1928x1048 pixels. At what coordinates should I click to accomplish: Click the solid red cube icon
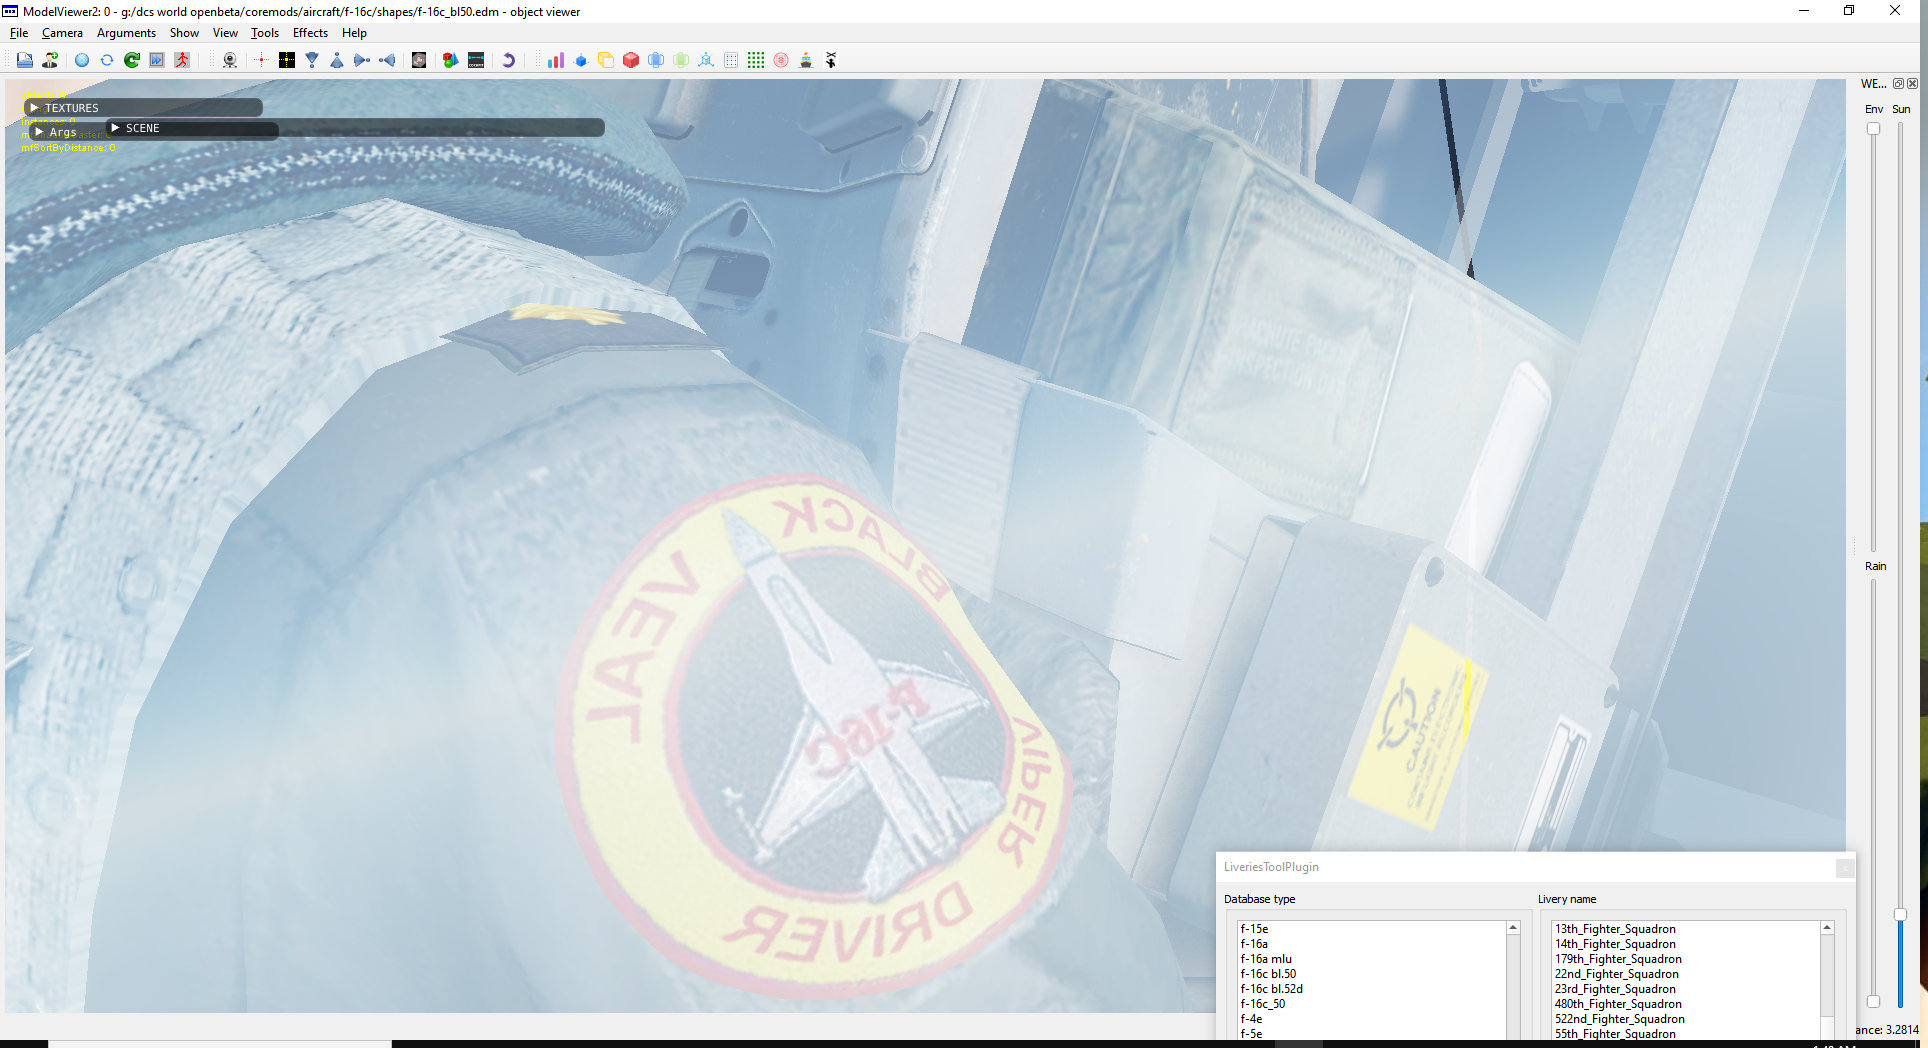(631, 60)
